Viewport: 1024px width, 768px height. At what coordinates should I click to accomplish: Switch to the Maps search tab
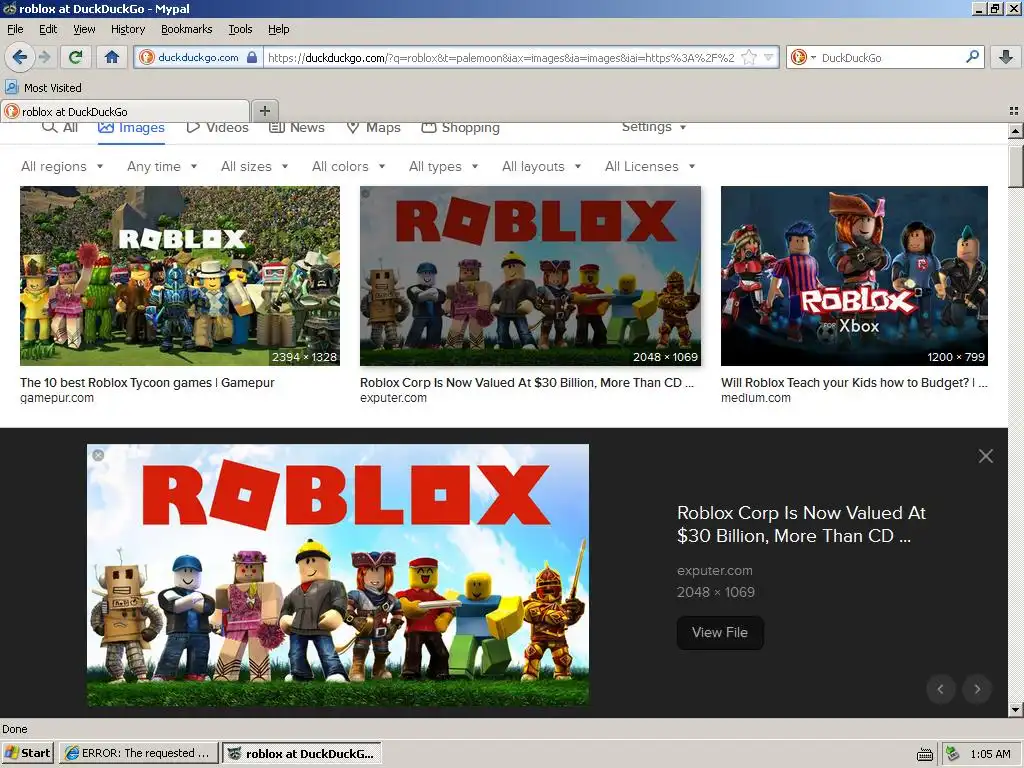[374, 127]
